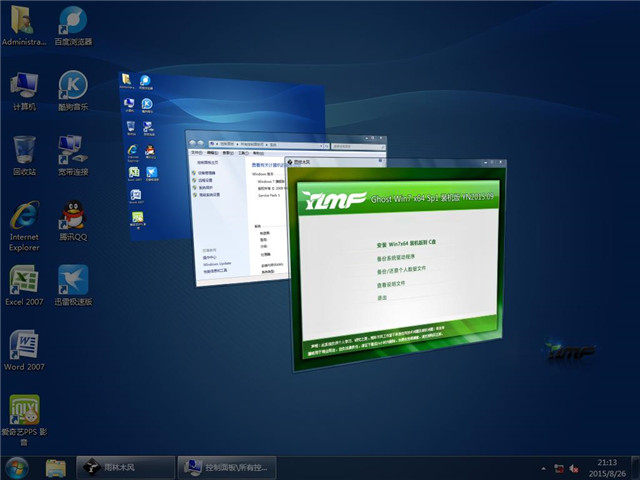This screenshot has height=480, width=640.
Task: Show hidden system tray icons
Action: point(545,467)
